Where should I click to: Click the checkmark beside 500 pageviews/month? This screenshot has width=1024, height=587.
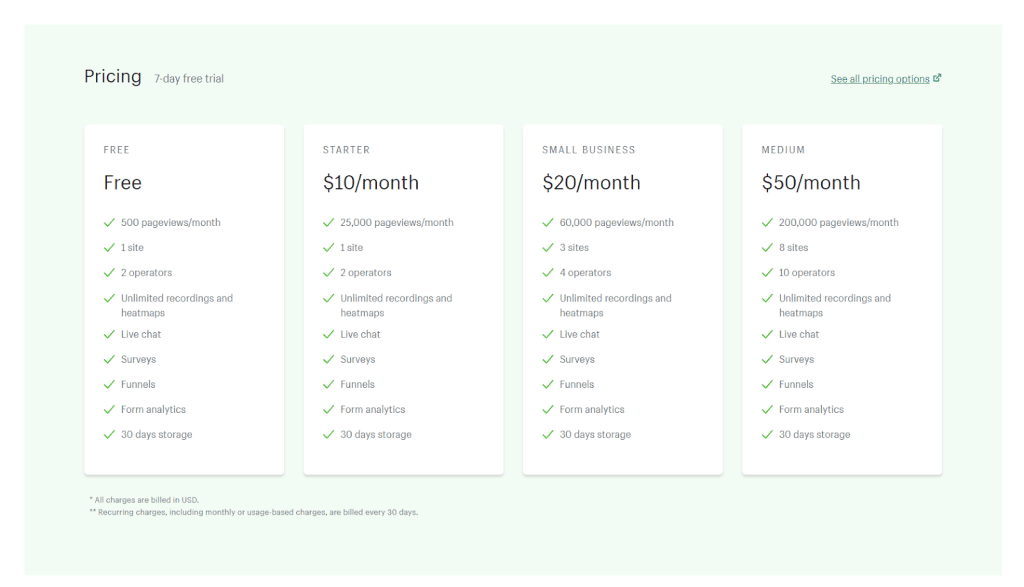(109, 223)
